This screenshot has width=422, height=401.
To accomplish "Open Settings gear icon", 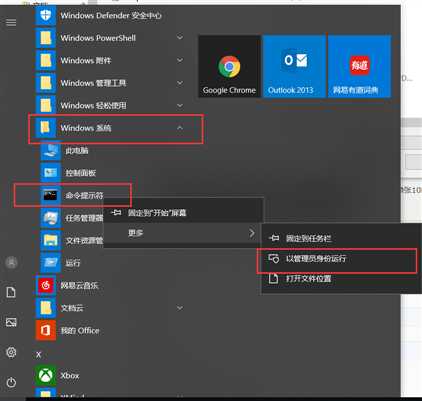I will [x=11, y=352].
